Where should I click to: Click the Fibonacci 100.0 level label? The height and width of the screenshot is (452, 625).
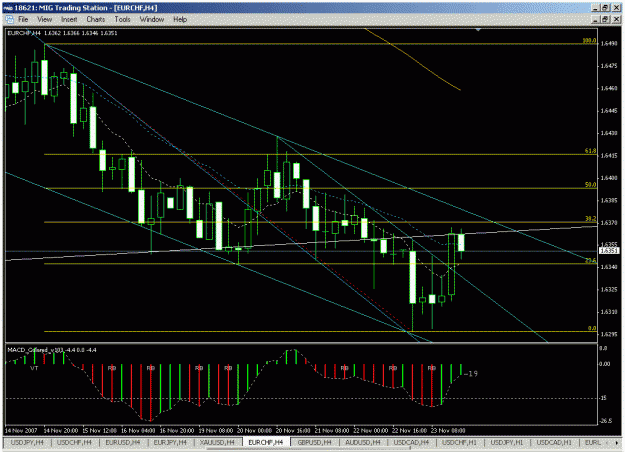click(589, 41)
